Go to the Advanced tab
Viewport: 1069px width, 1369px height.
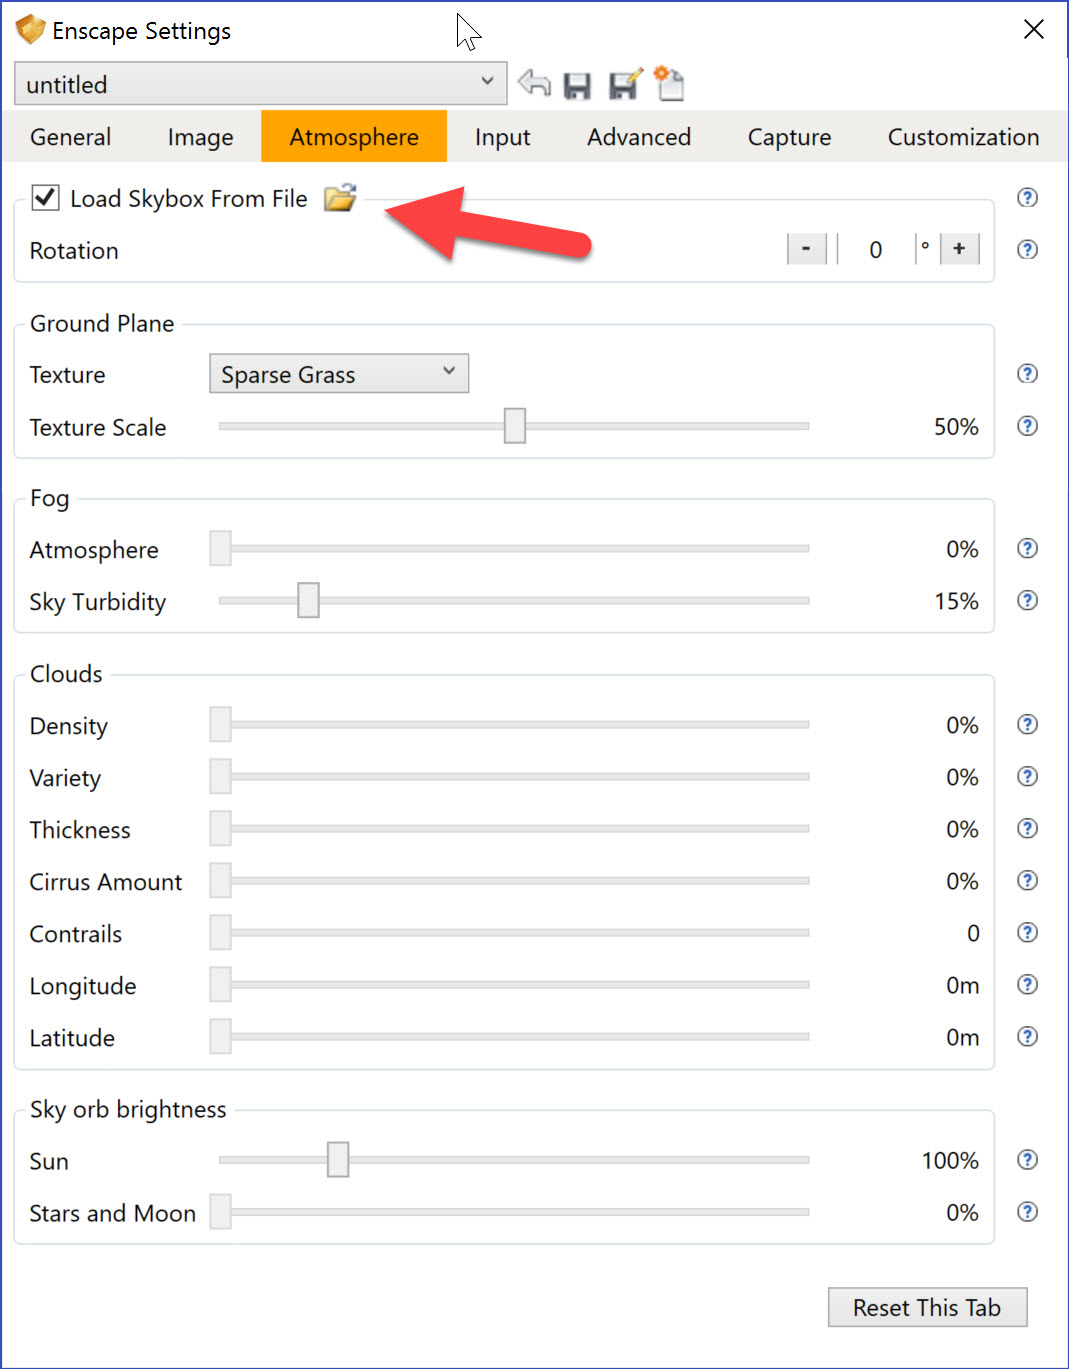[x=638, y=137]
